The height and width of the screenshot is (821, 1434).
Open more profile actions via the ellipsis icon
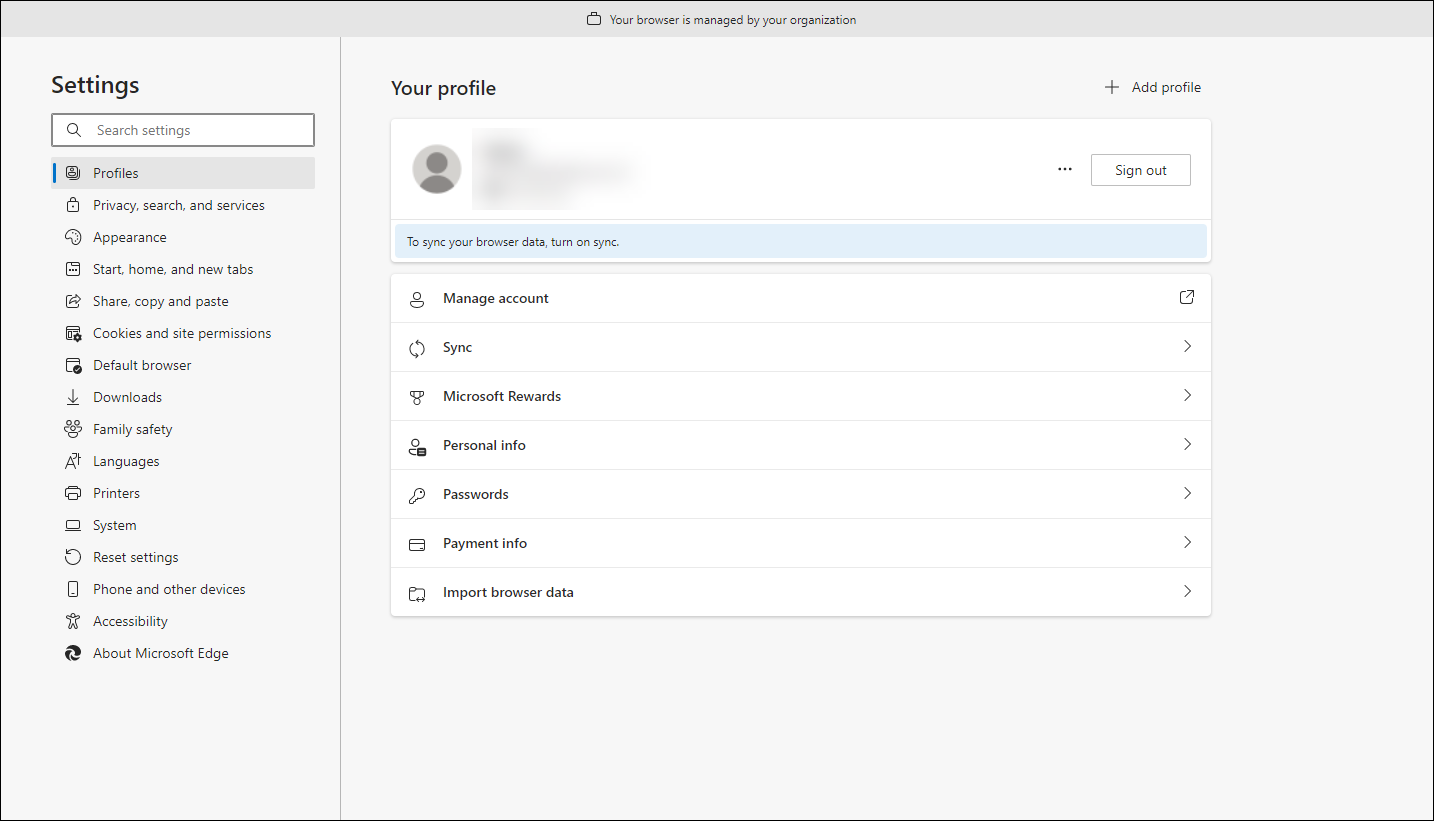coord(1065,169)
